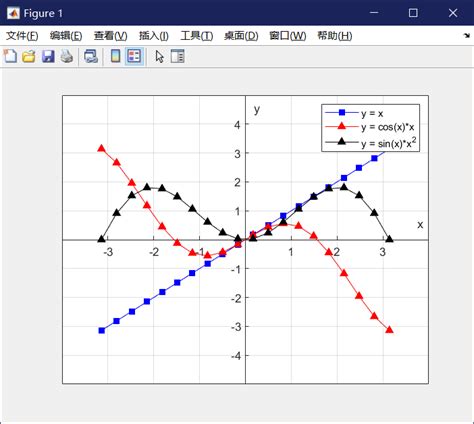This screenshot has height=424, width=474.
Task: Click the y-axis tick label 3
Action: (x=237, y=154)
